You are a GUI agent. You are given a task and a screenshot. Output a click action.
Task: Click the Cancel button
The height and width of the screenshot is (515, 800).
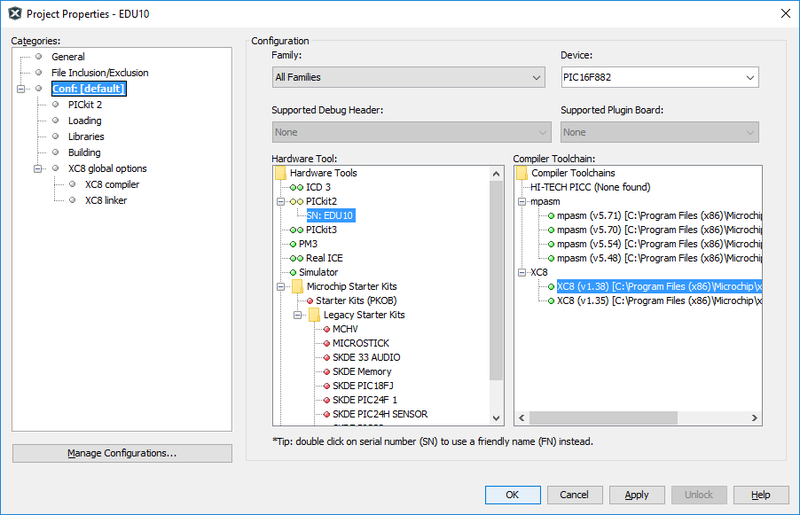tap(574, 495)
